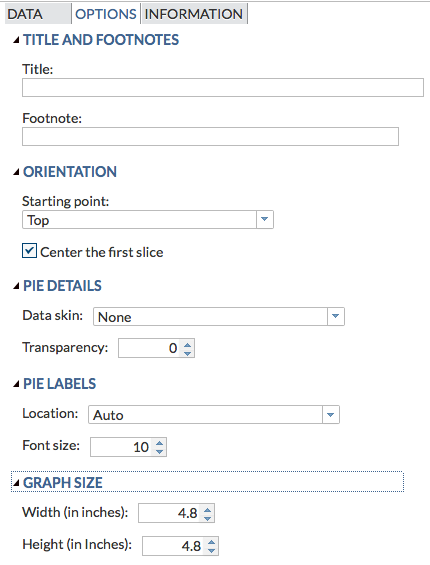Viewport: 430px width, 565px height.
Task: Decrease Transparency with the down arrow
Action: point(187,353)
